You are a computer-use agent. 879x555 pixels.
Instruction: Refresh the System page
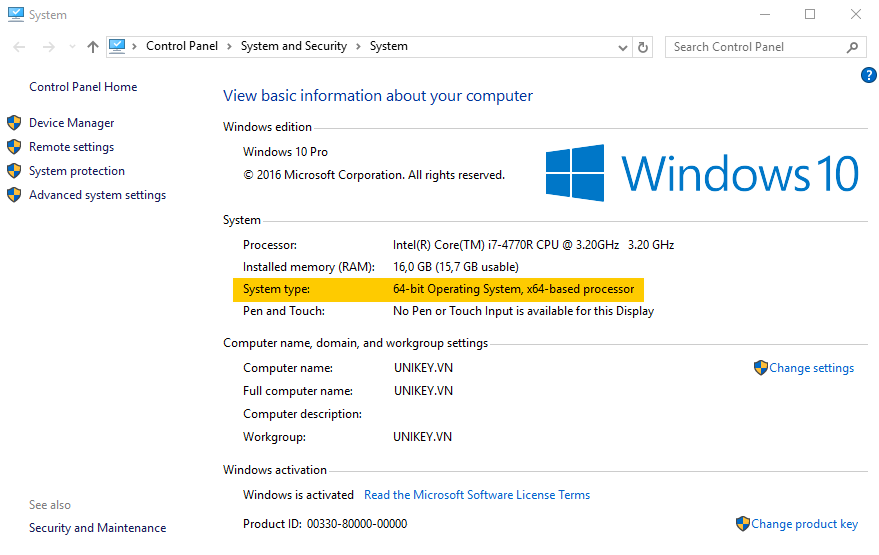(x=643, y=48)
